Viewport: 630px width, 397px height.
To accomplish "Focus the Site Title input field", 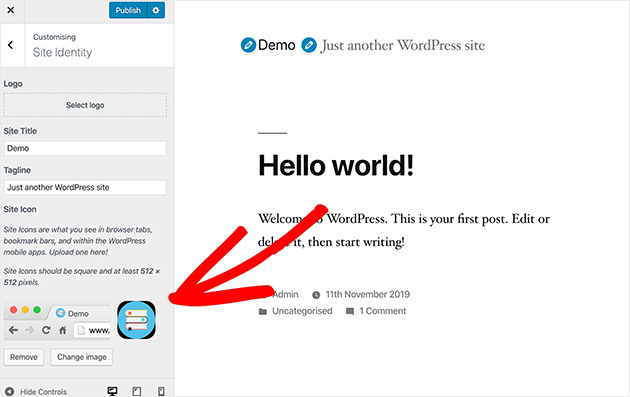I will click(85, 148).
